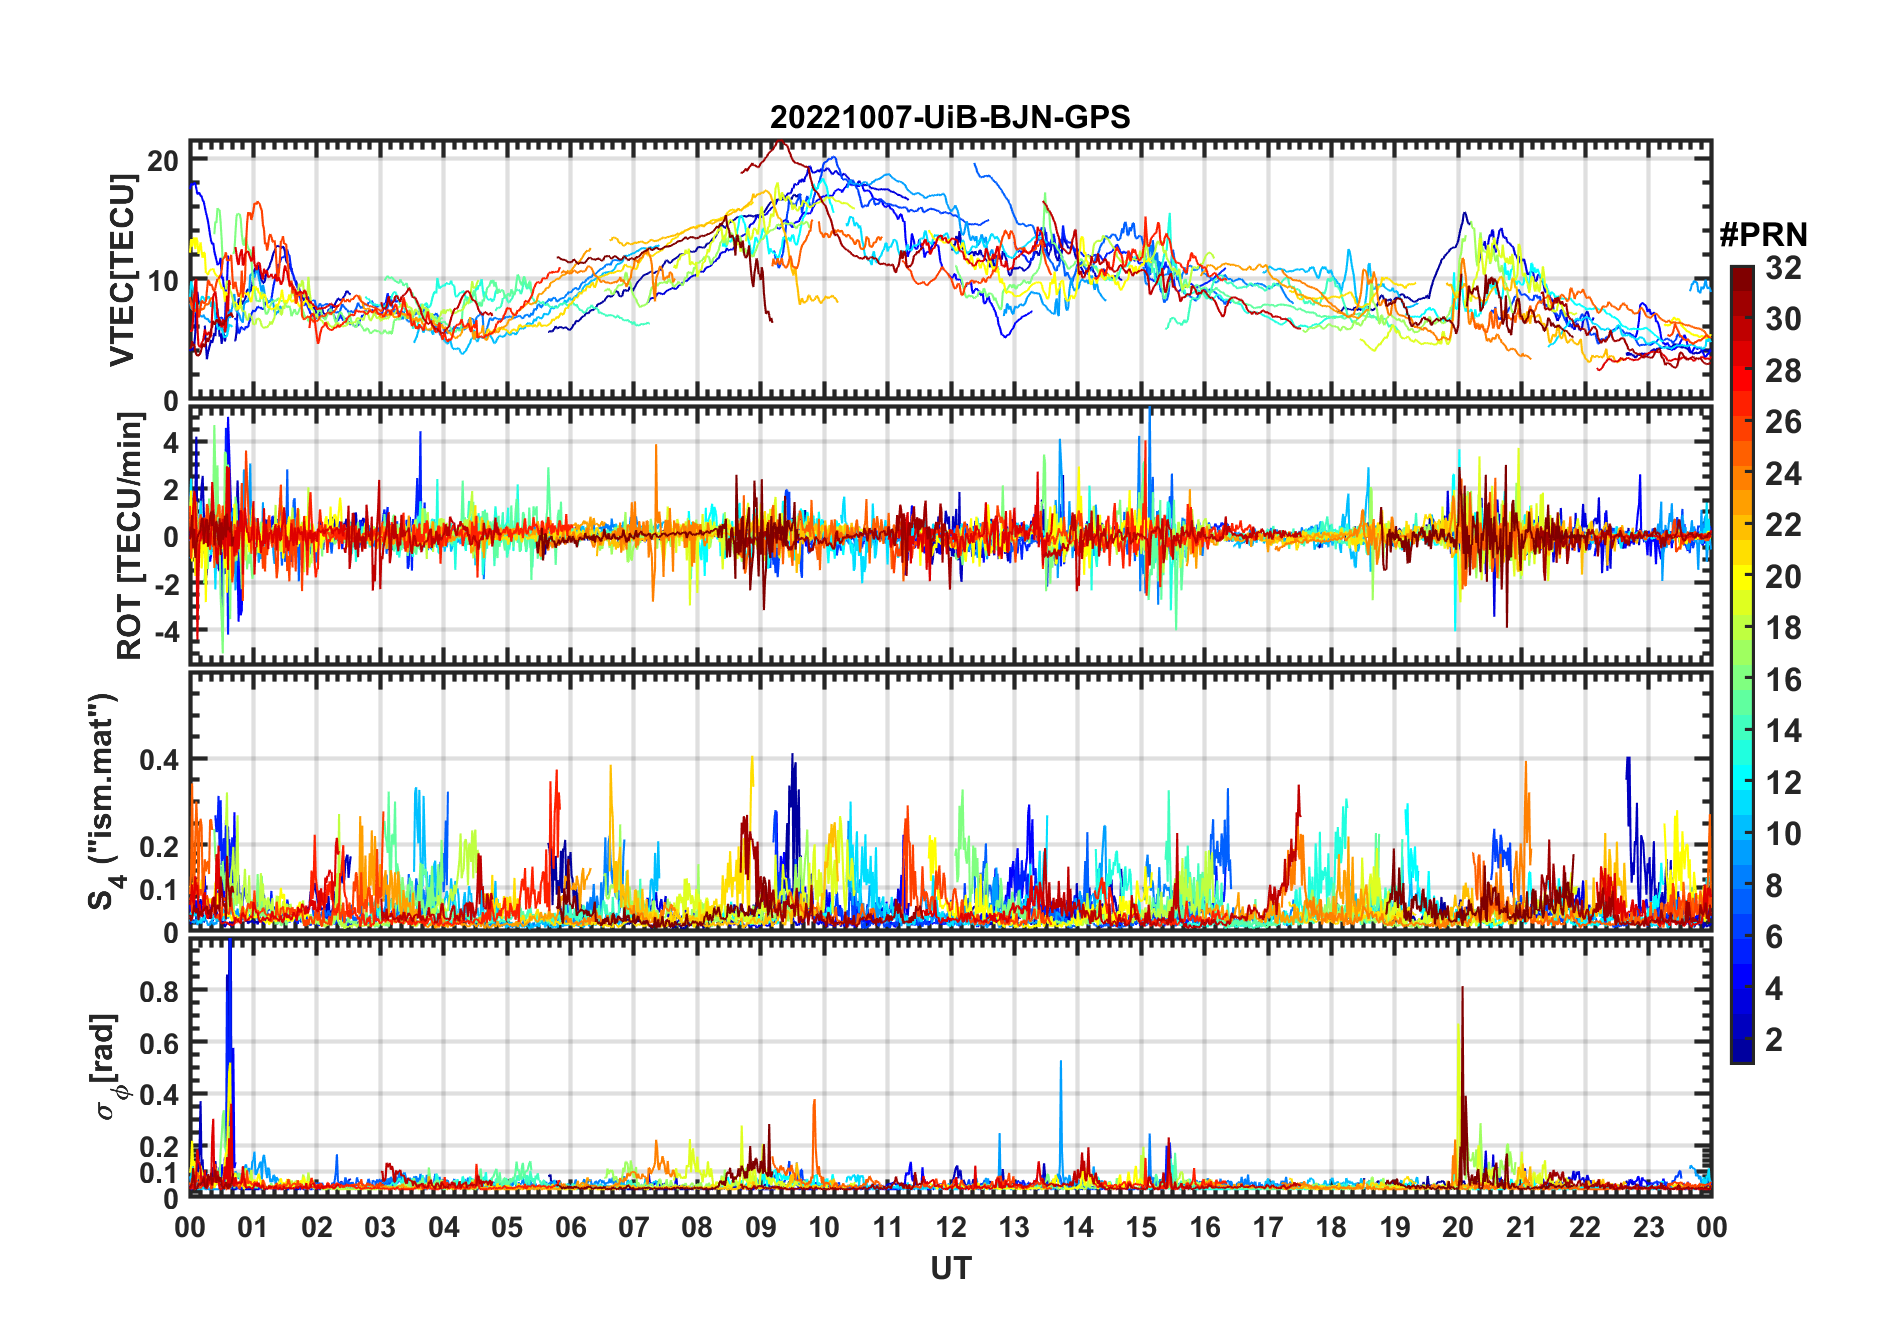This screenshot has height=1330, width=1902.
Task: Click x-axis hour tick 11
Action: click(888, 1227)
